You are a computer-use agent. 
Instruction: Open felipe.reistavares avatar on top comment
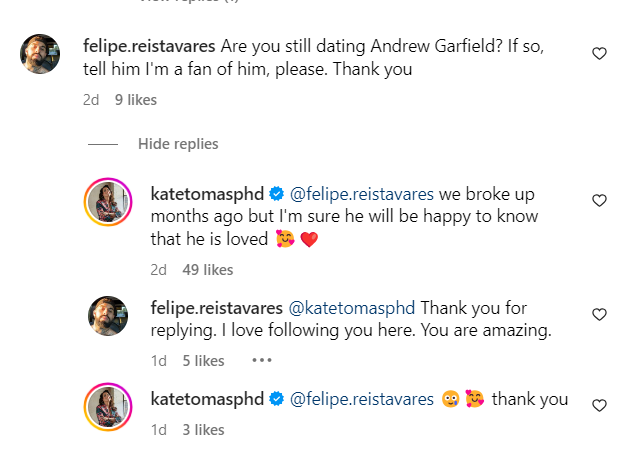(47, 54)
